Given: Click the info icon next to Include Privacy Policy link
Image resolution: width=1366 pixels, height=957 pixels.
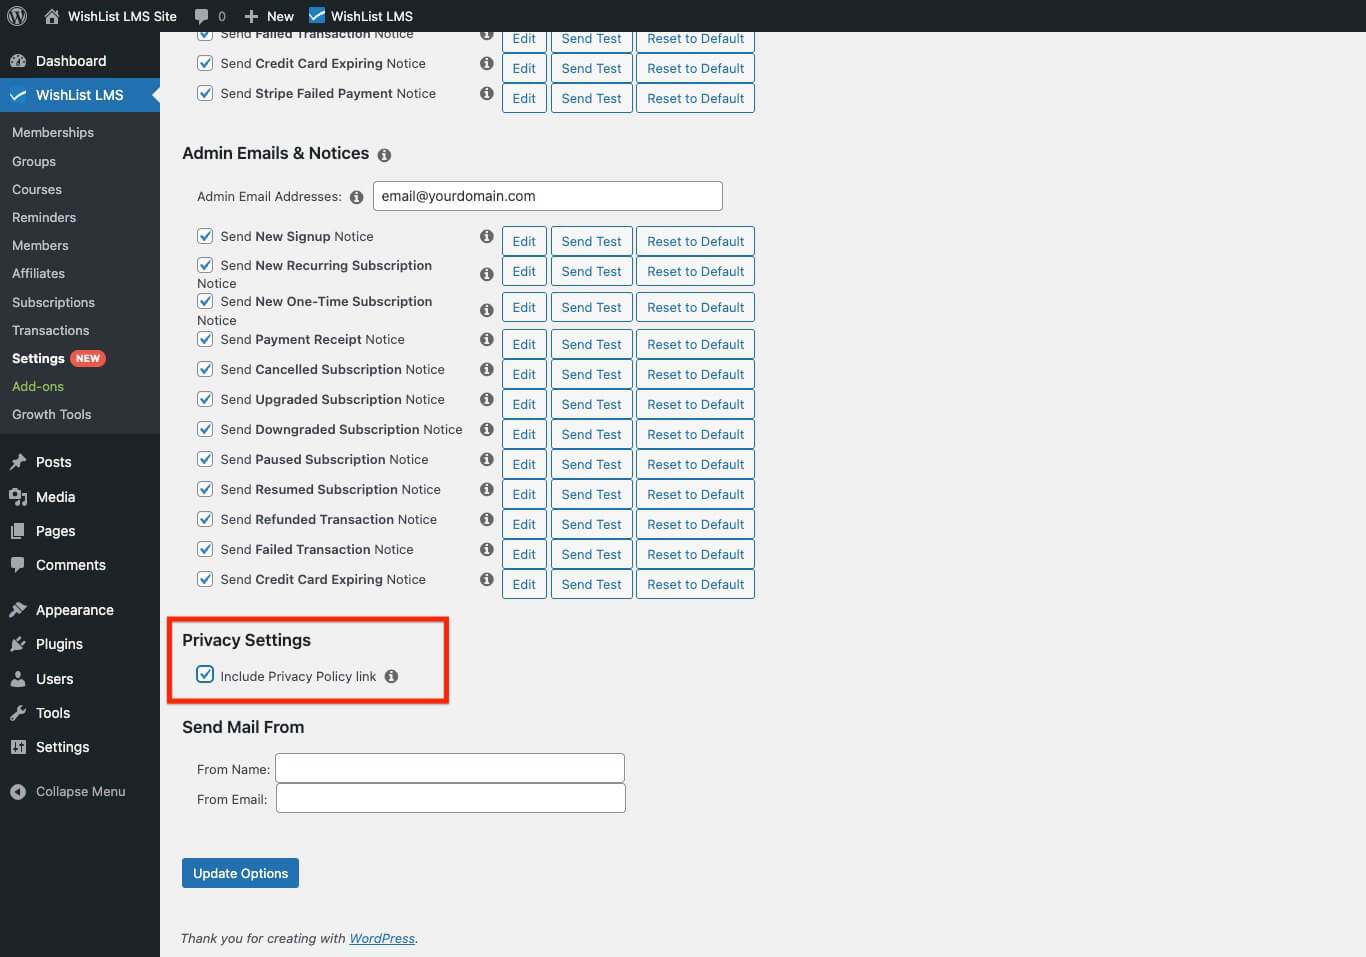Looking at the screenshot, I should [x=391, y=676].
